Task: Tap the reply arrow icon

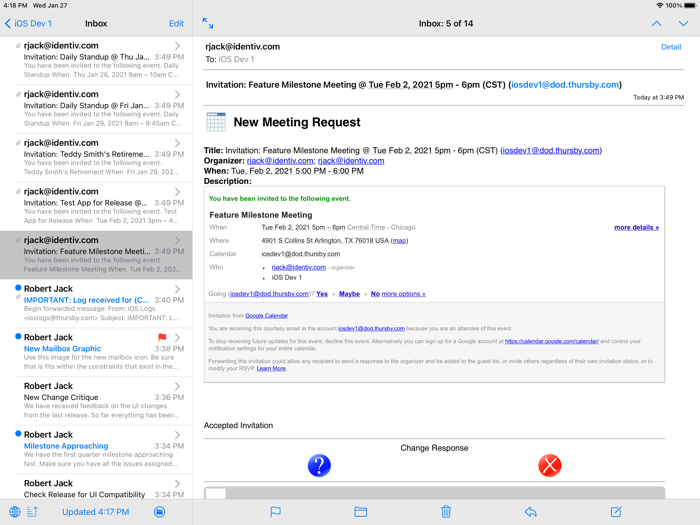Action: (531, 511)
